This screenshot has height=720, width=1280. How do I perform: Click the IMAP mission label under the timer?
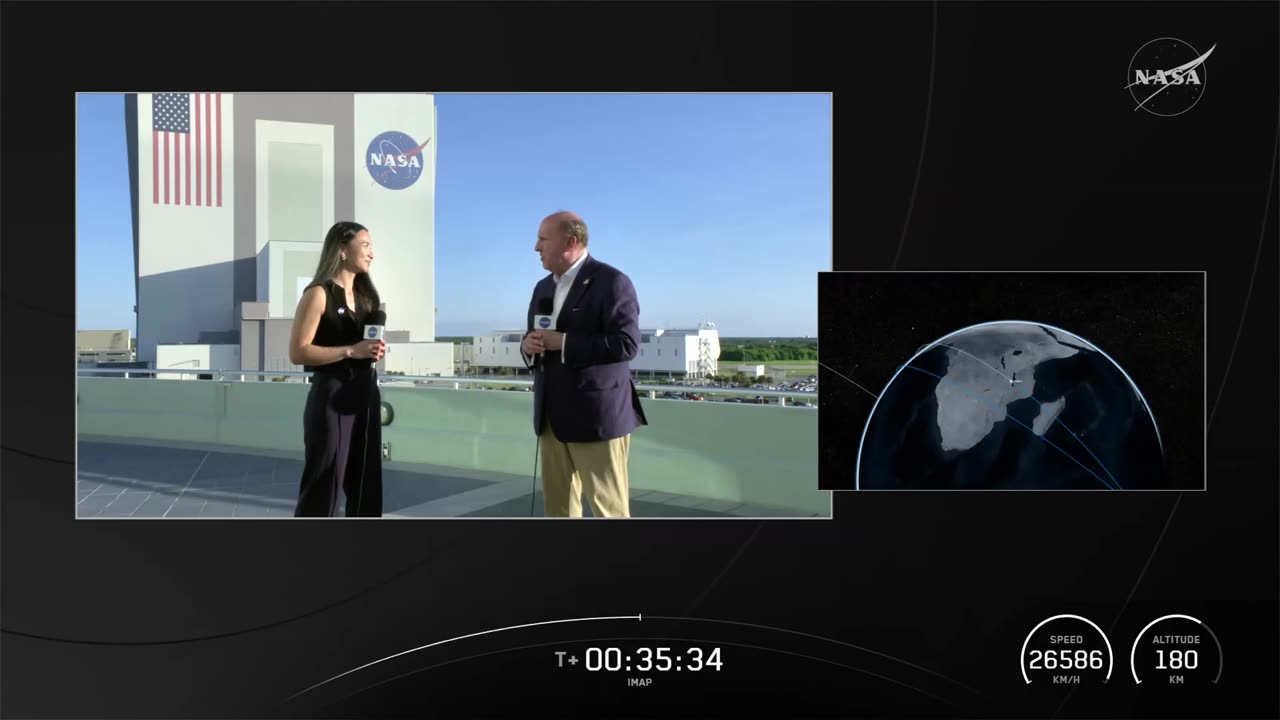coord(639,683)
